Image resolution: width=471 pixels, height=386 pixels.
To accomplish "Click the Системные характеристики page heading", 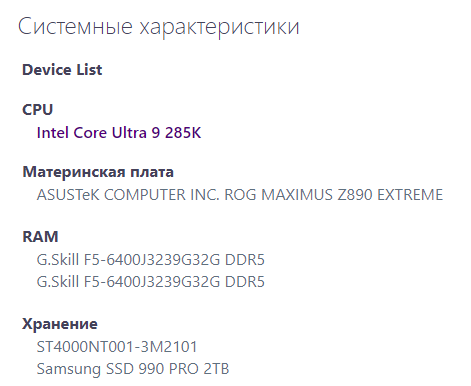I will point(159,27).
